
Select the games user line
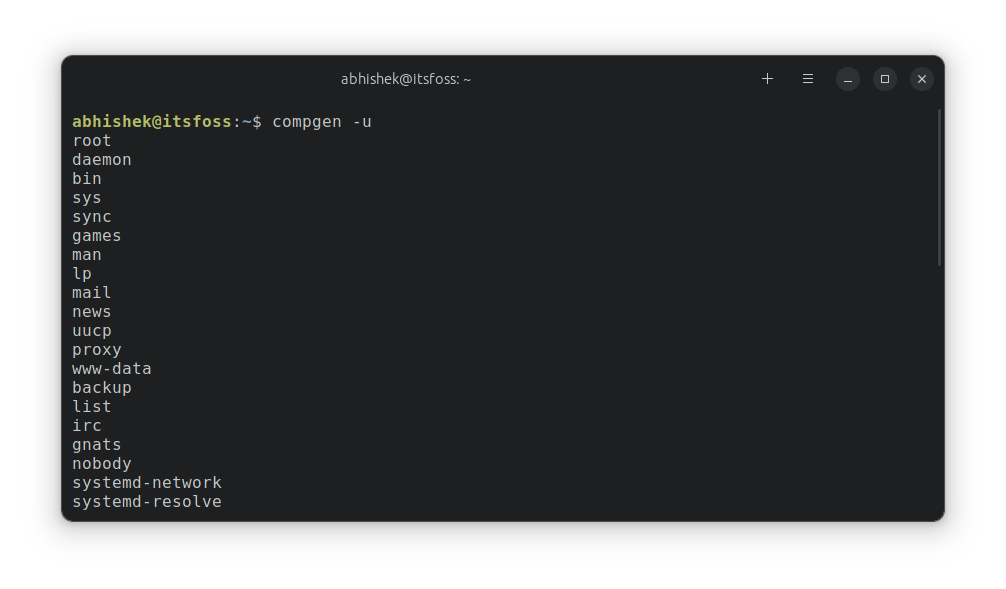96,235
